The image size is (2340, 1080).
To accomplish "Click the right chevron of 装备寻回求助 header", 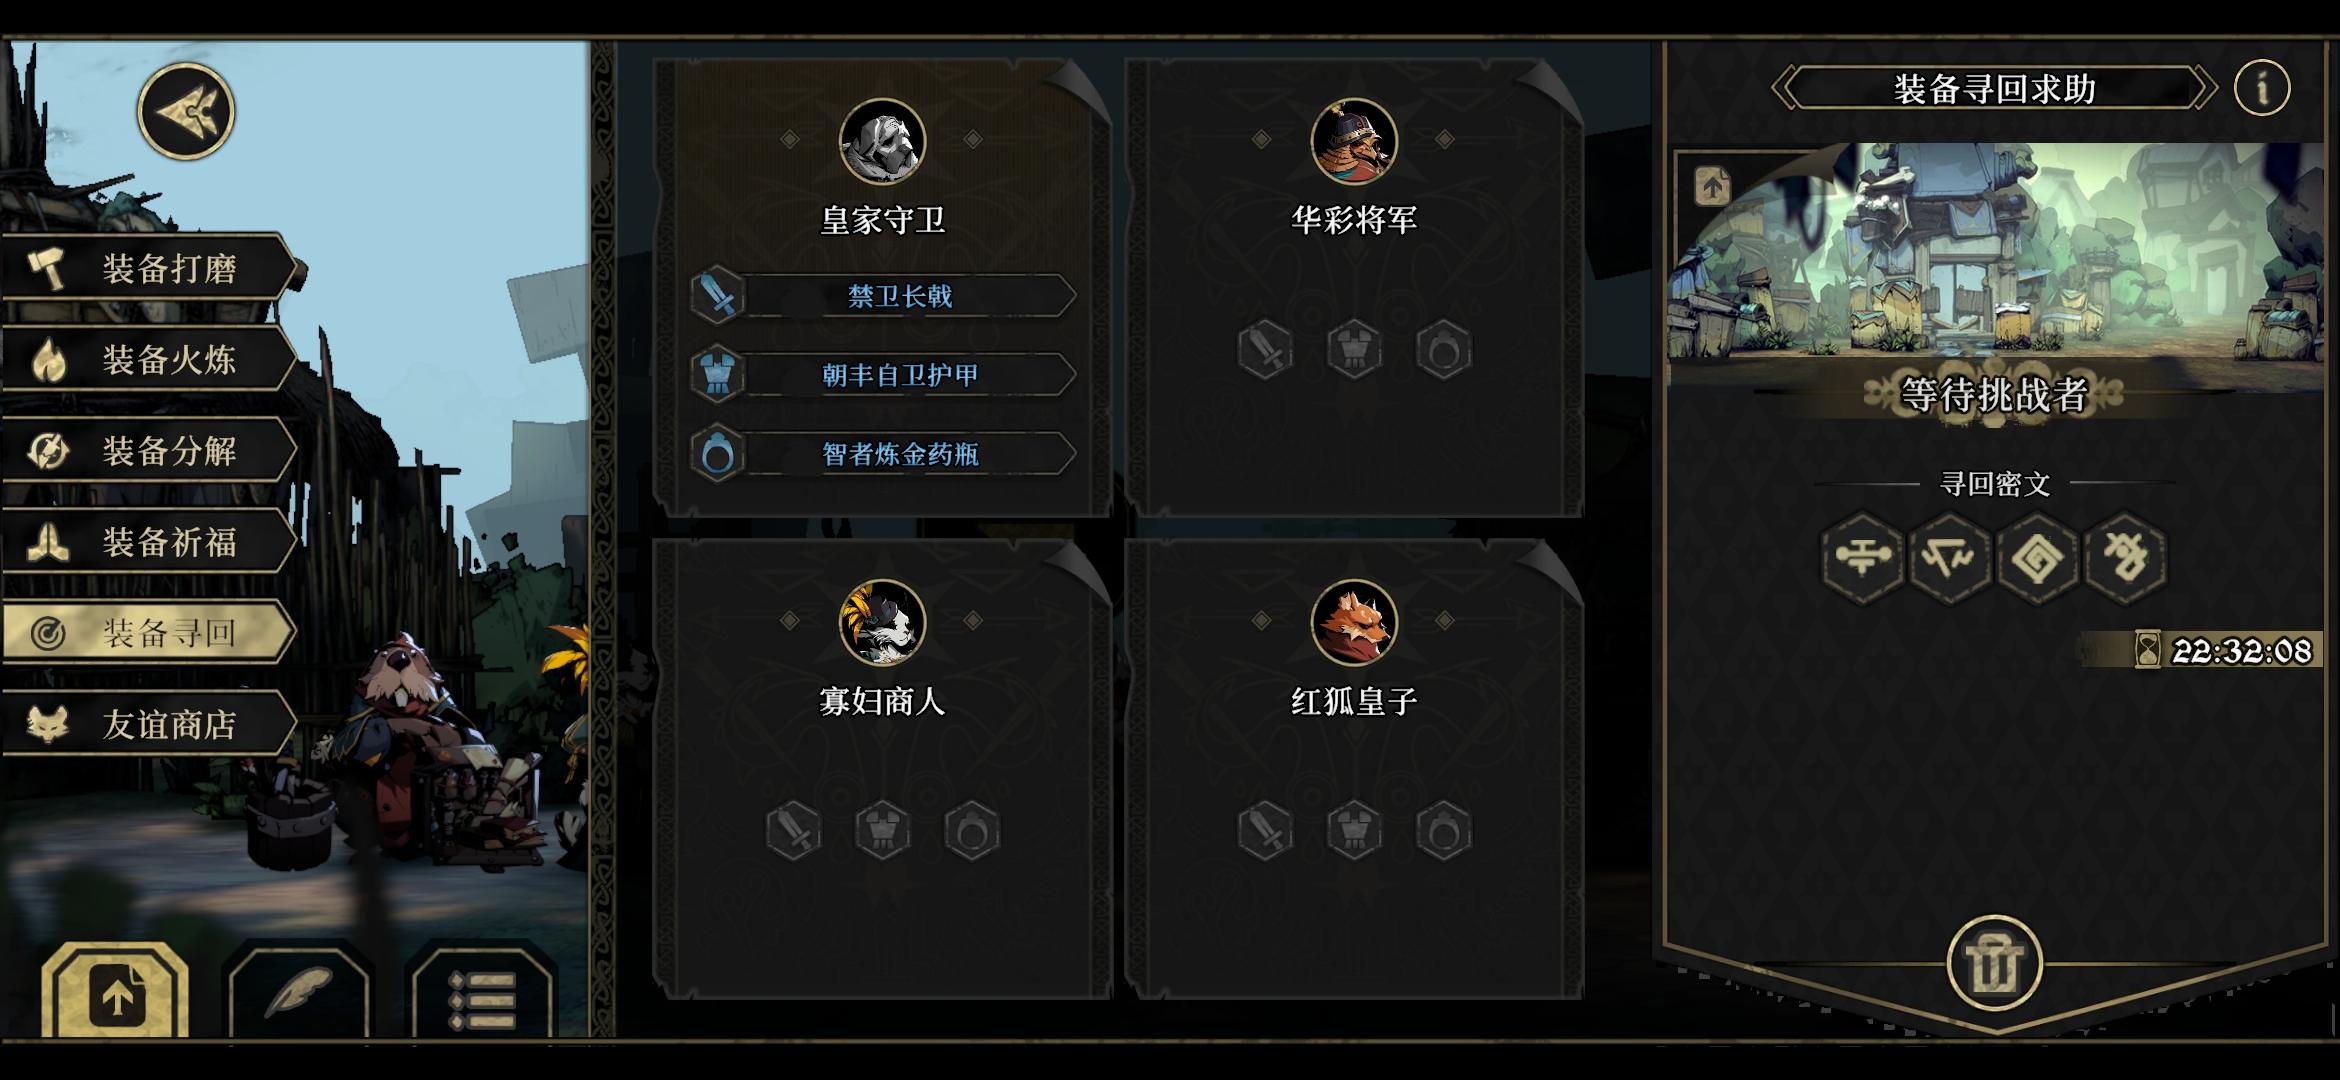I will tap(2205, 88).
